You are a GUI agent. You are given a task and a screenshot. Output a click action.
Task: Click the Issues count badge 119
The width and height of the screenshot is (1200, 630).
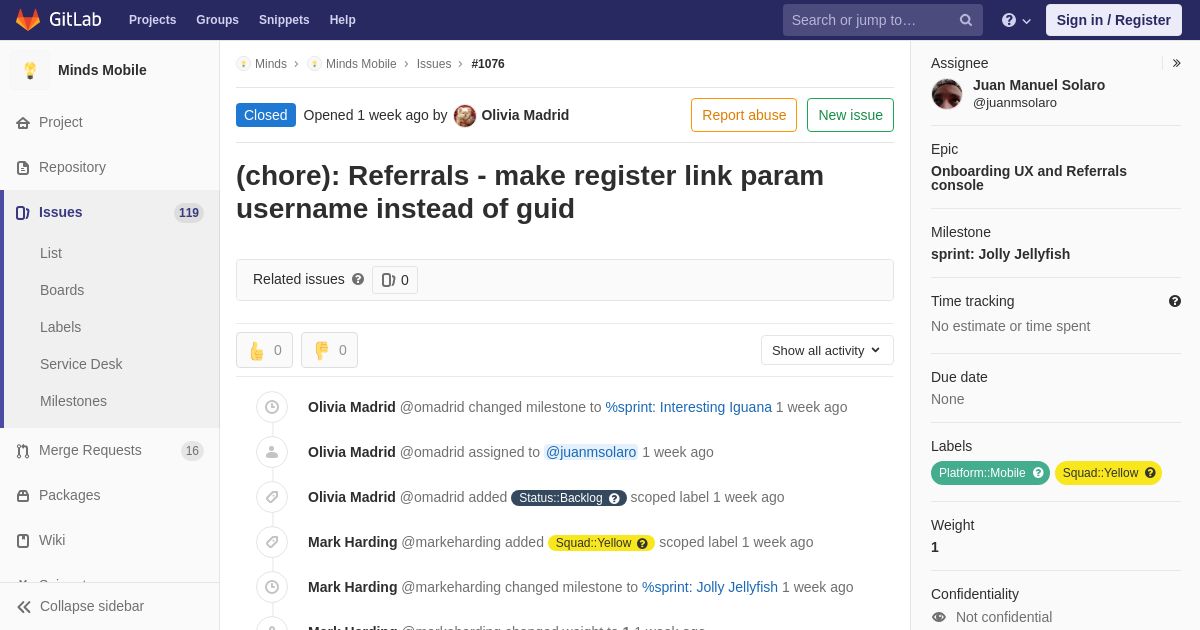(x=189, y=213)
